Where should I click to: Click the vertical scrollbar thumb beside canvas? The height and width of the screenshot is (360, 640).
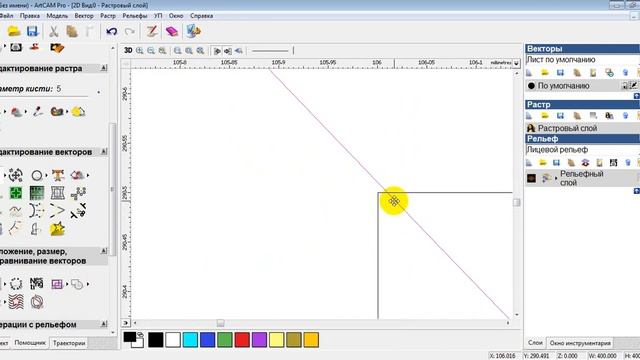pos(517,202)
